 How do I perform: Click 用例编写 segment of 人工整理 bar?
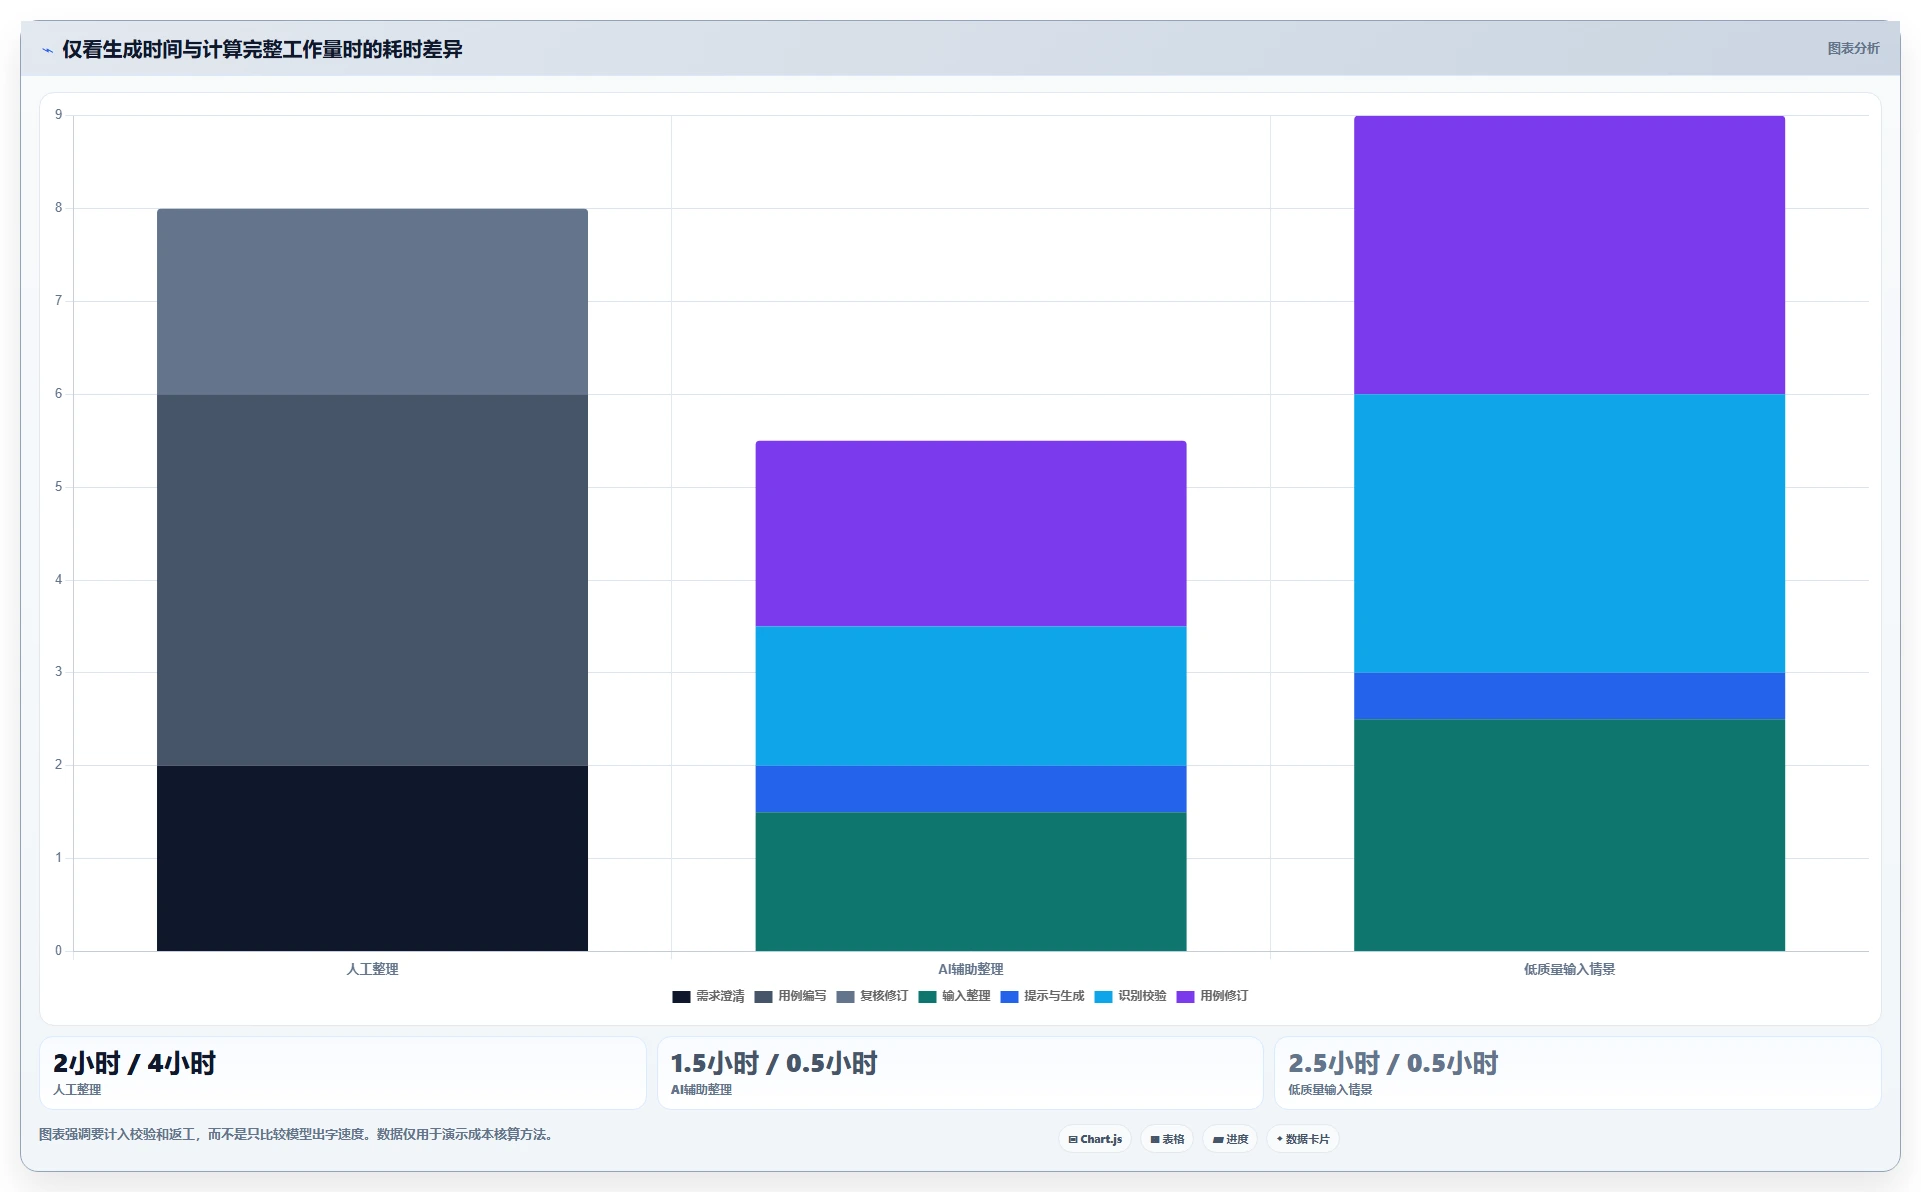click(372, 580)
